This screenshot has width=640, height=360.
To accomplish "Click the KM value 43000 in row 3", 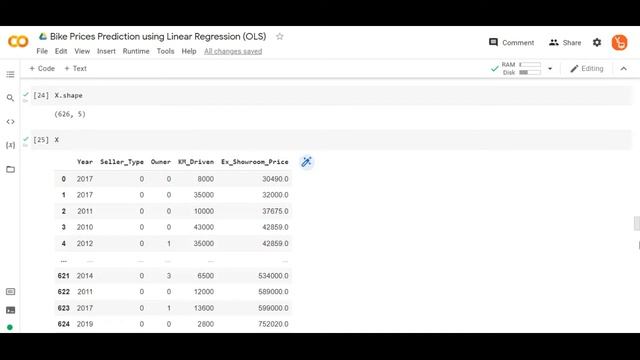I will pos(204,227).
